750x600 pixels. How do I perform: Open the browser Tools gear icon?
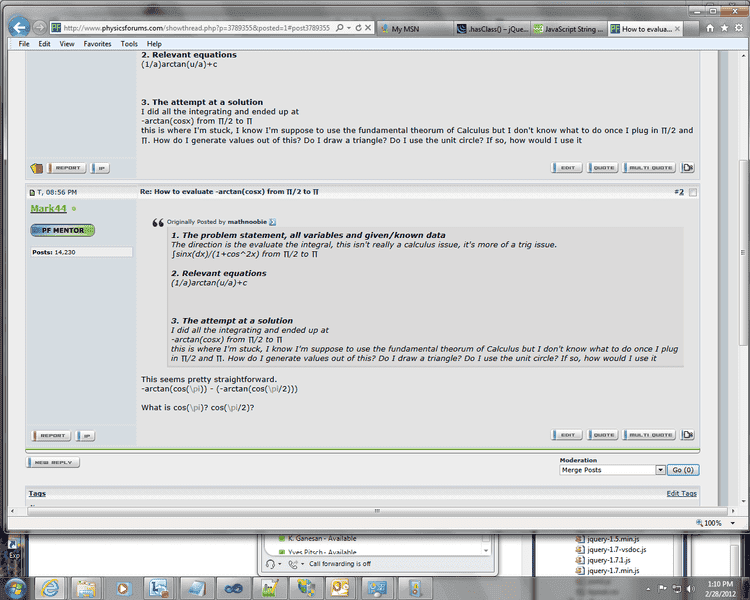739,28
